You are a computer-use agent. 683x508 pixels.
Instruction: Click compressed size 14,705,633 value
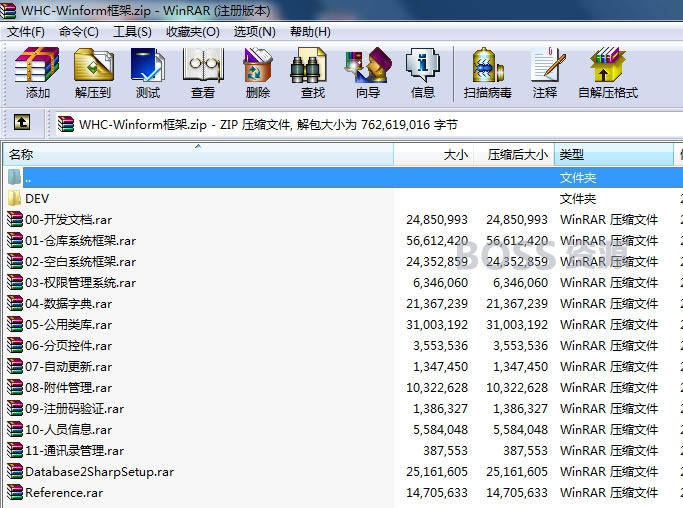[x=517, y=492]
